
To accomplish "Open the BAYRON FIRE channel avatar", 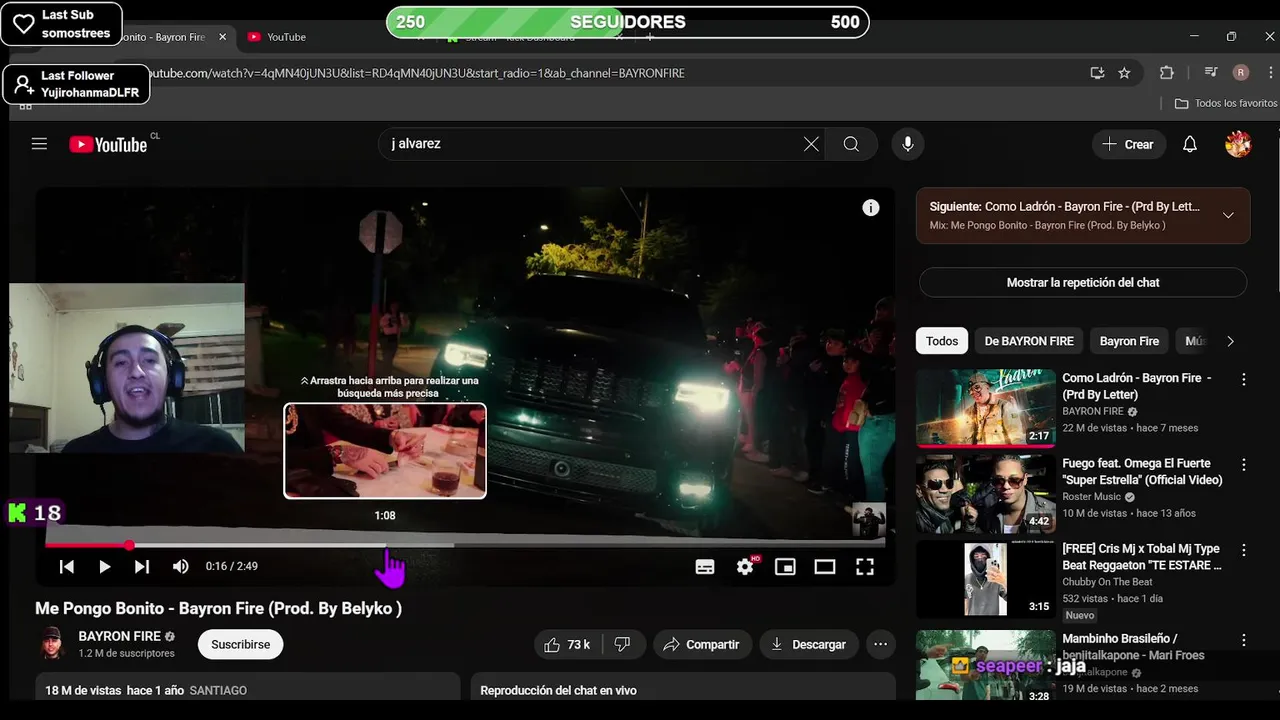I will [x=51, y=644].
